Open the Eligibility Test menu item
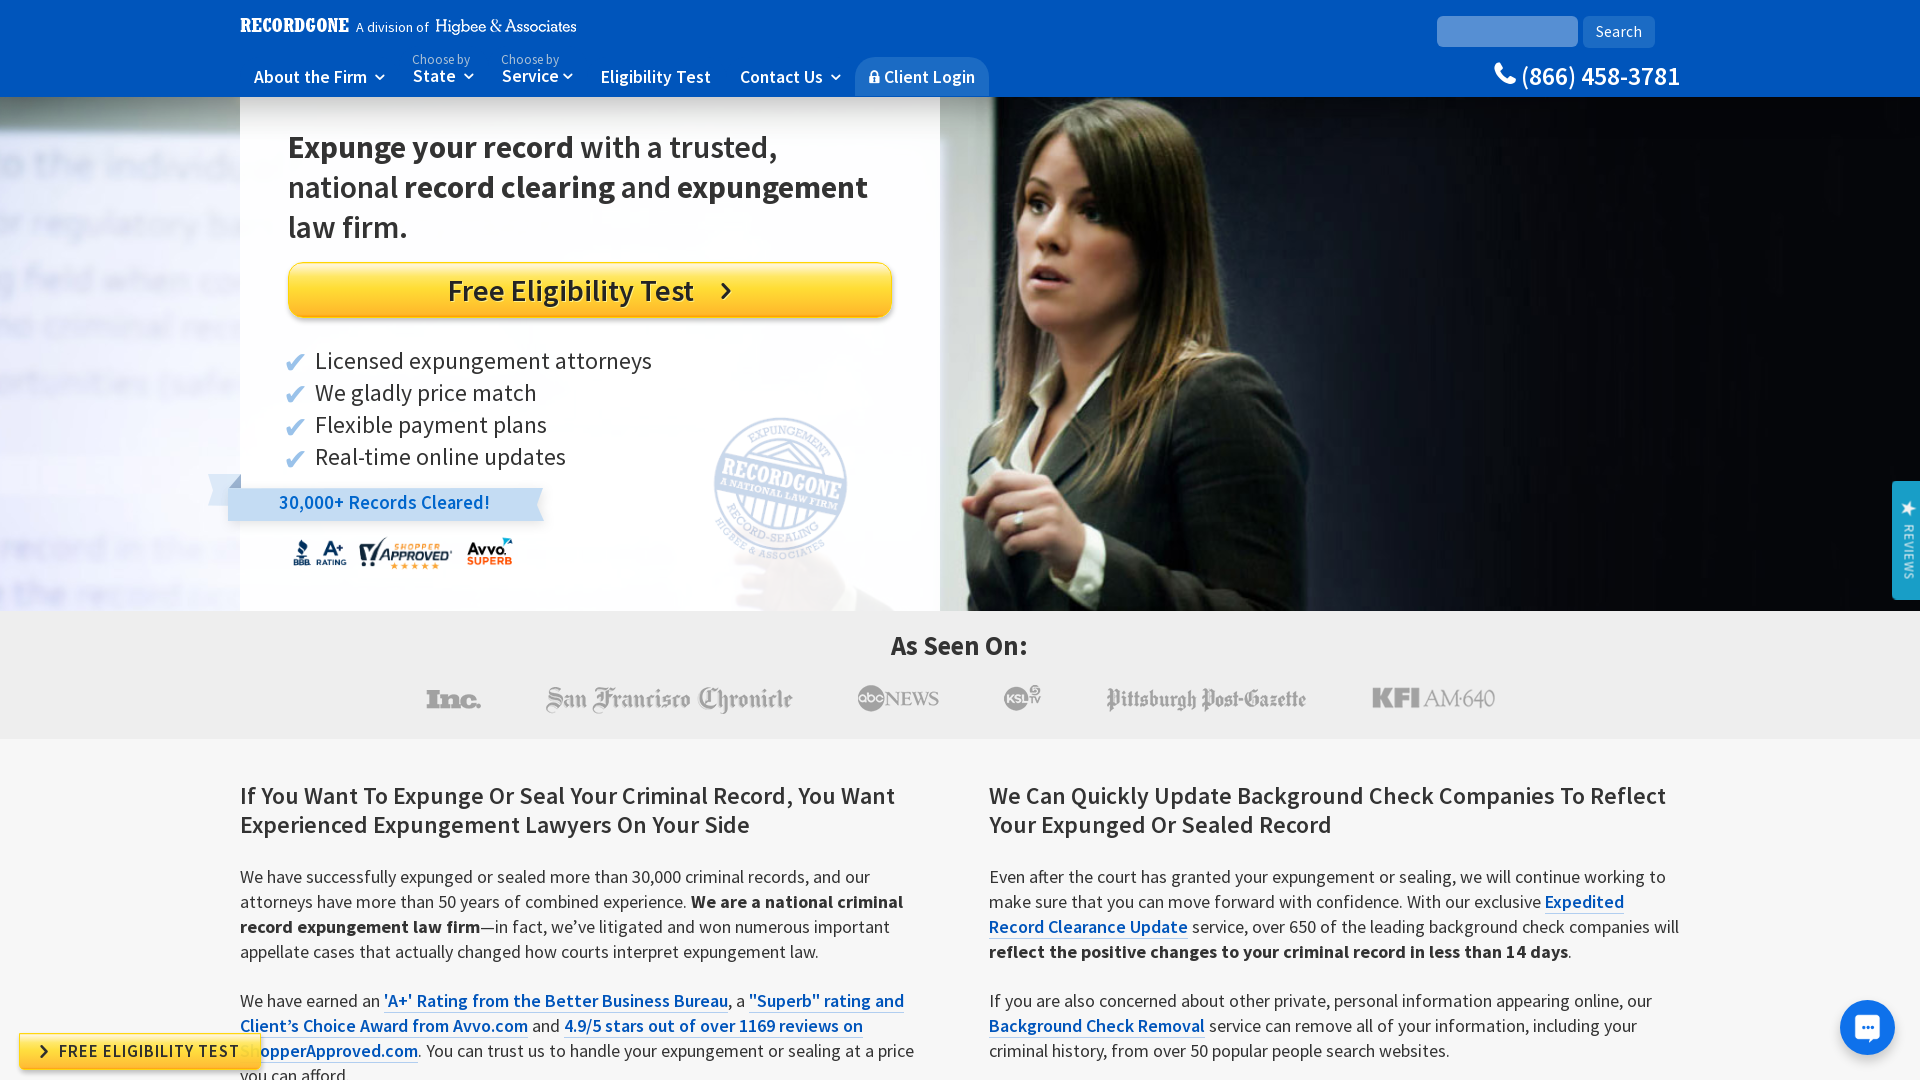This screenshot has width=1920, height=1080. coord(655,77)
